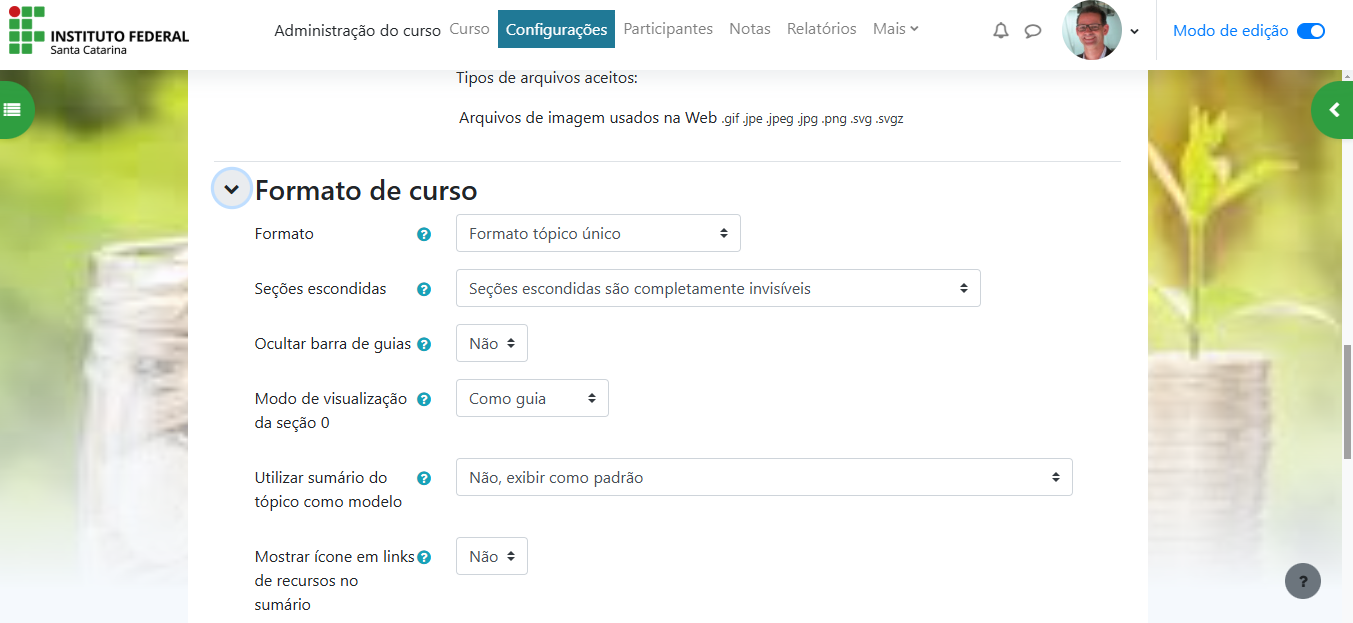The image size is (1353, 623).
Task: Click help icon beside Ocultar barra de guias
Action: click(424, 344)
